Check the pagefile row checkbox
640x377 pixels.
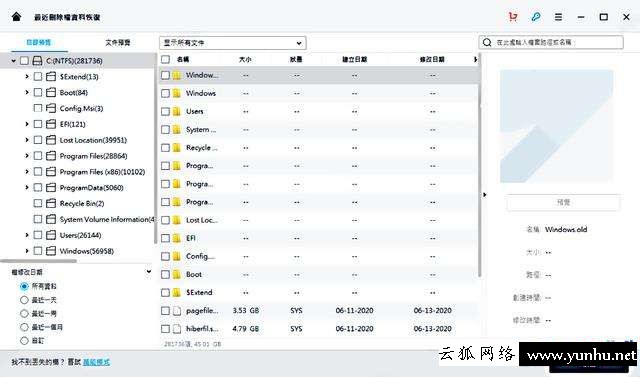point(165,311)
